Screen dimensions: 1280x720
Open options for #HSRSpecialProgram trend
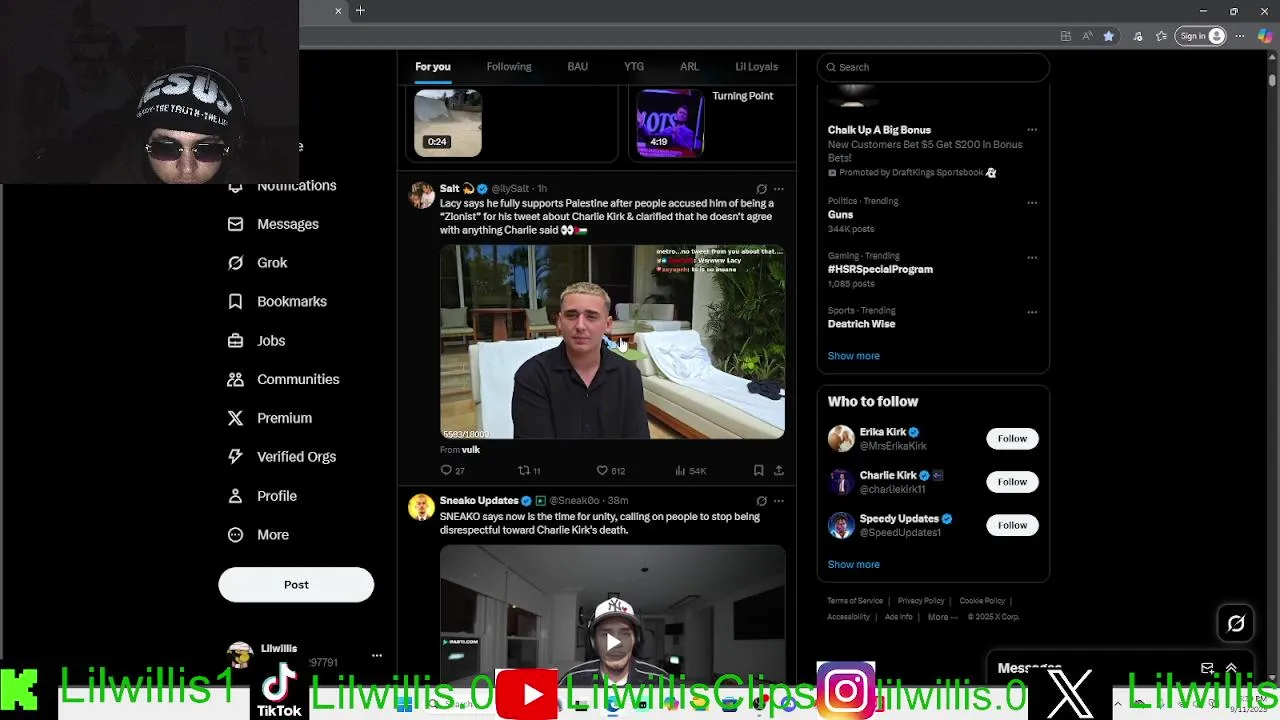(x=1032, y=257)
